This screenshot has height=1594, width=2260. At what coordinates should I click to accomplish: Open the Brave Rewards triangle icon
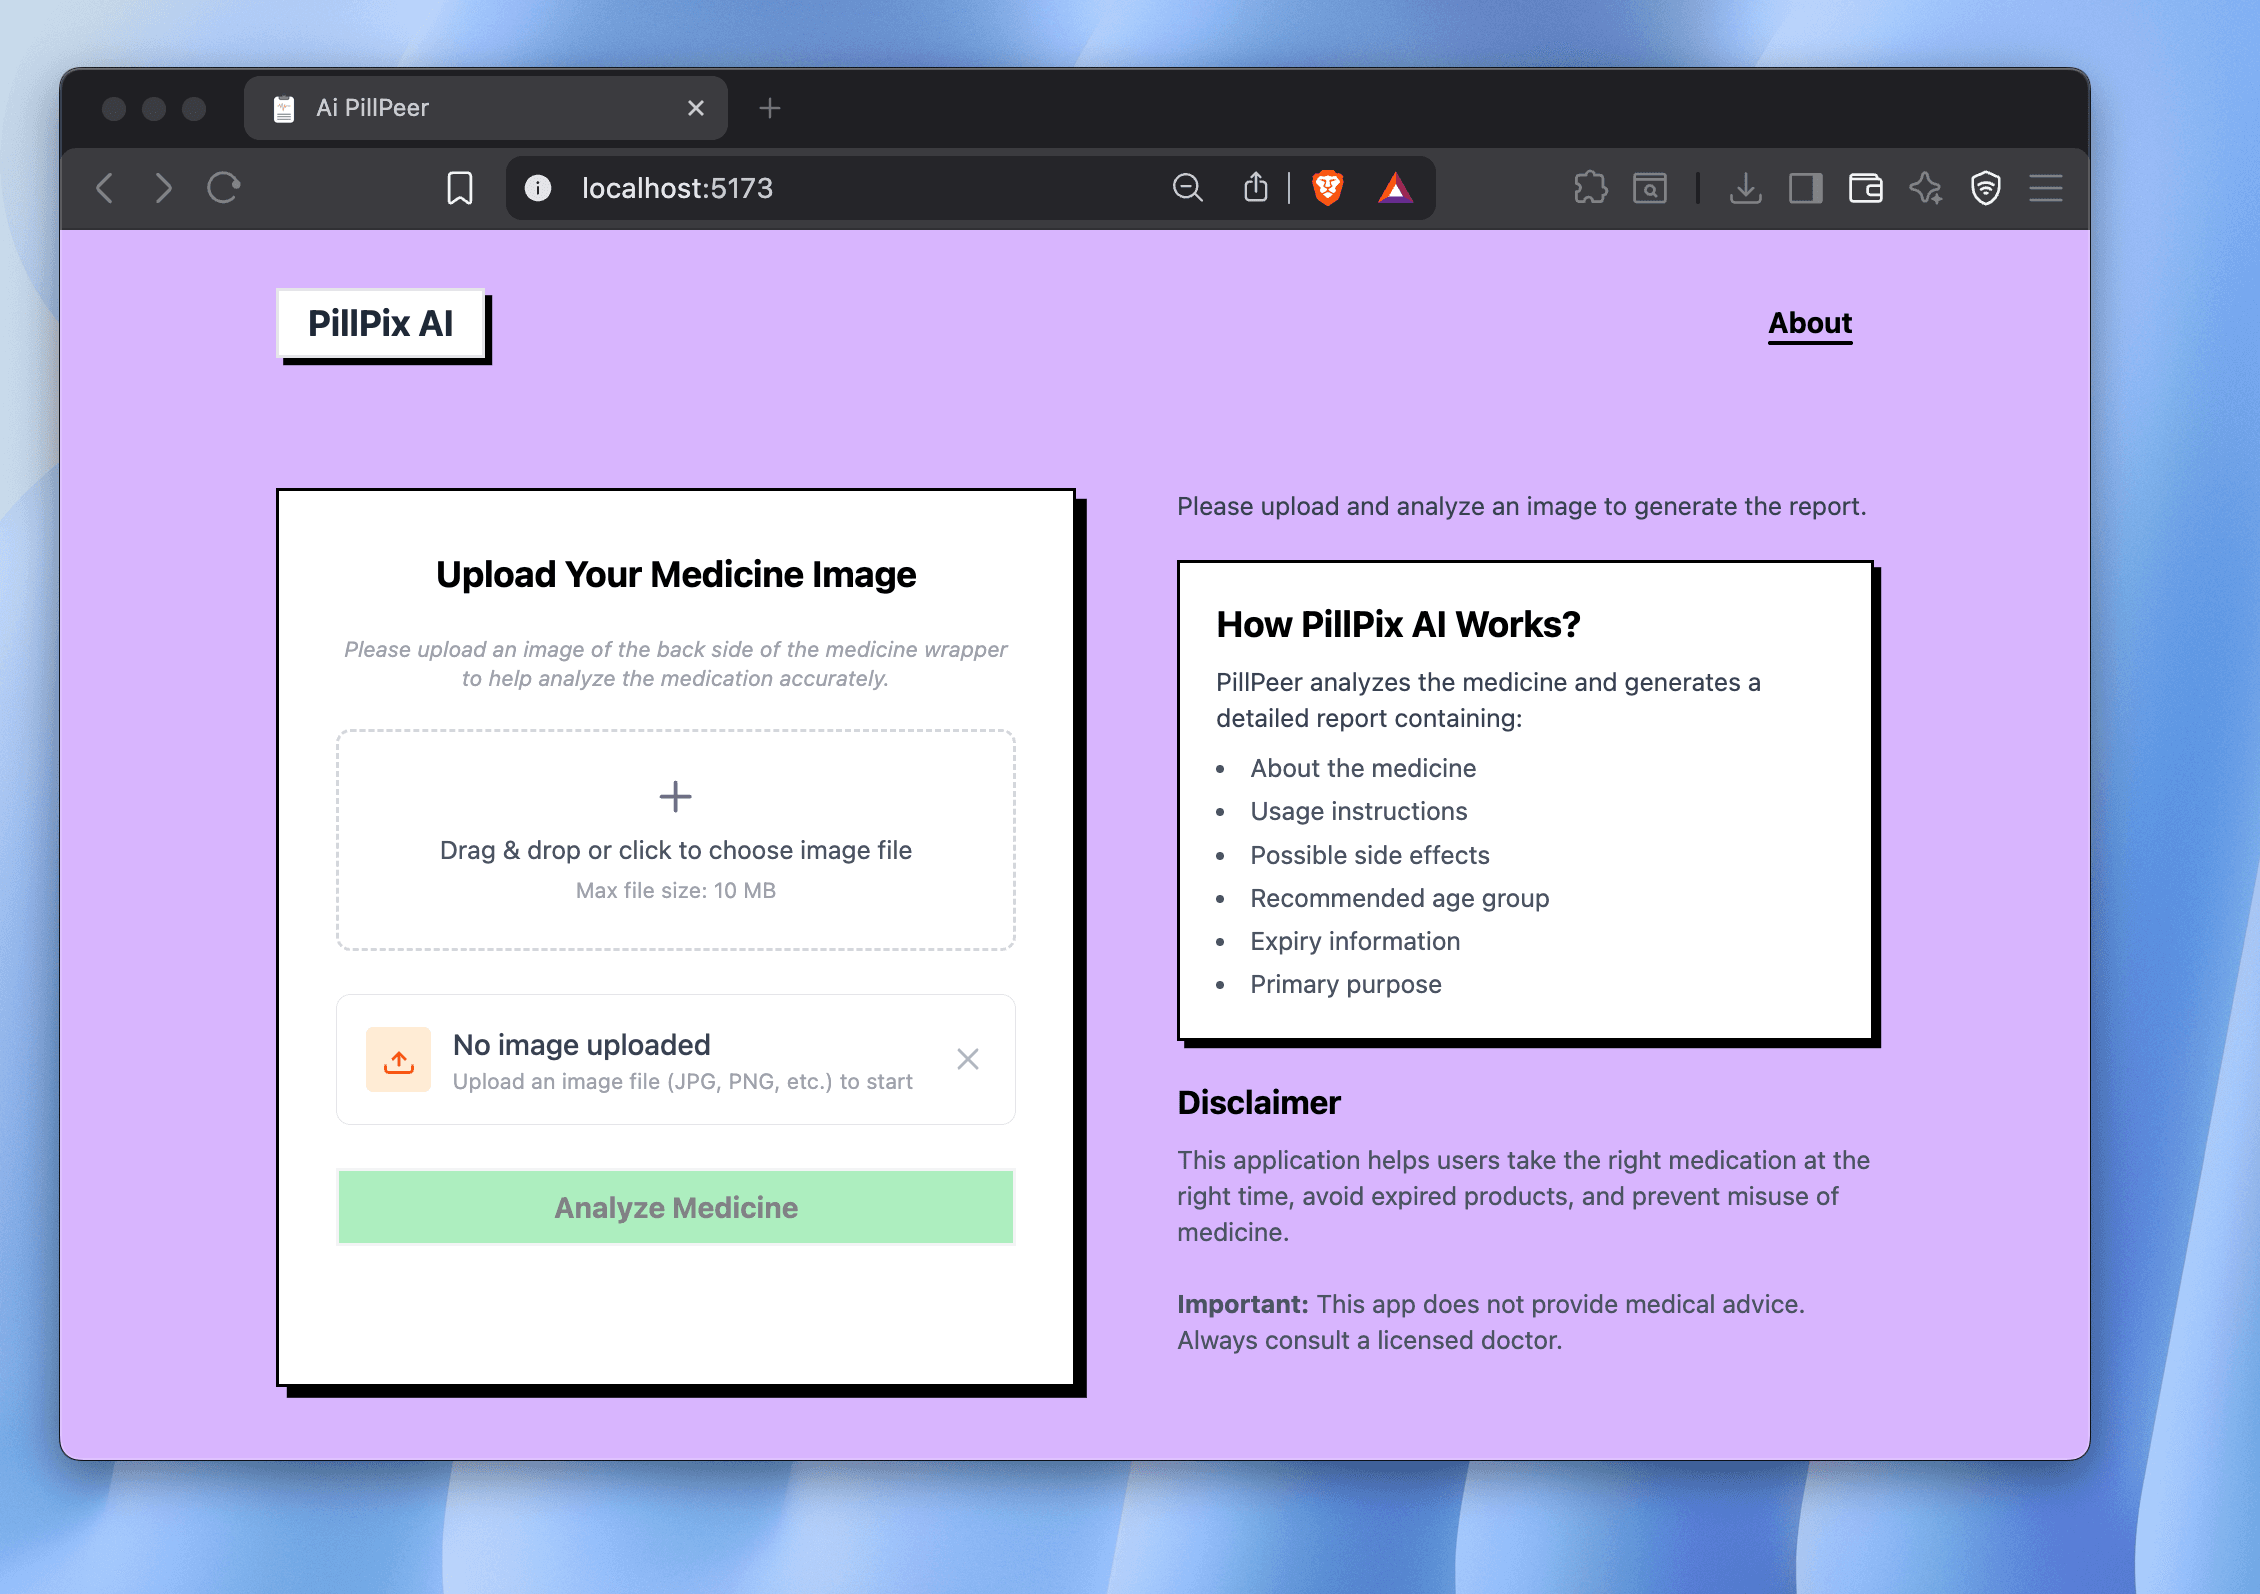1395,188
